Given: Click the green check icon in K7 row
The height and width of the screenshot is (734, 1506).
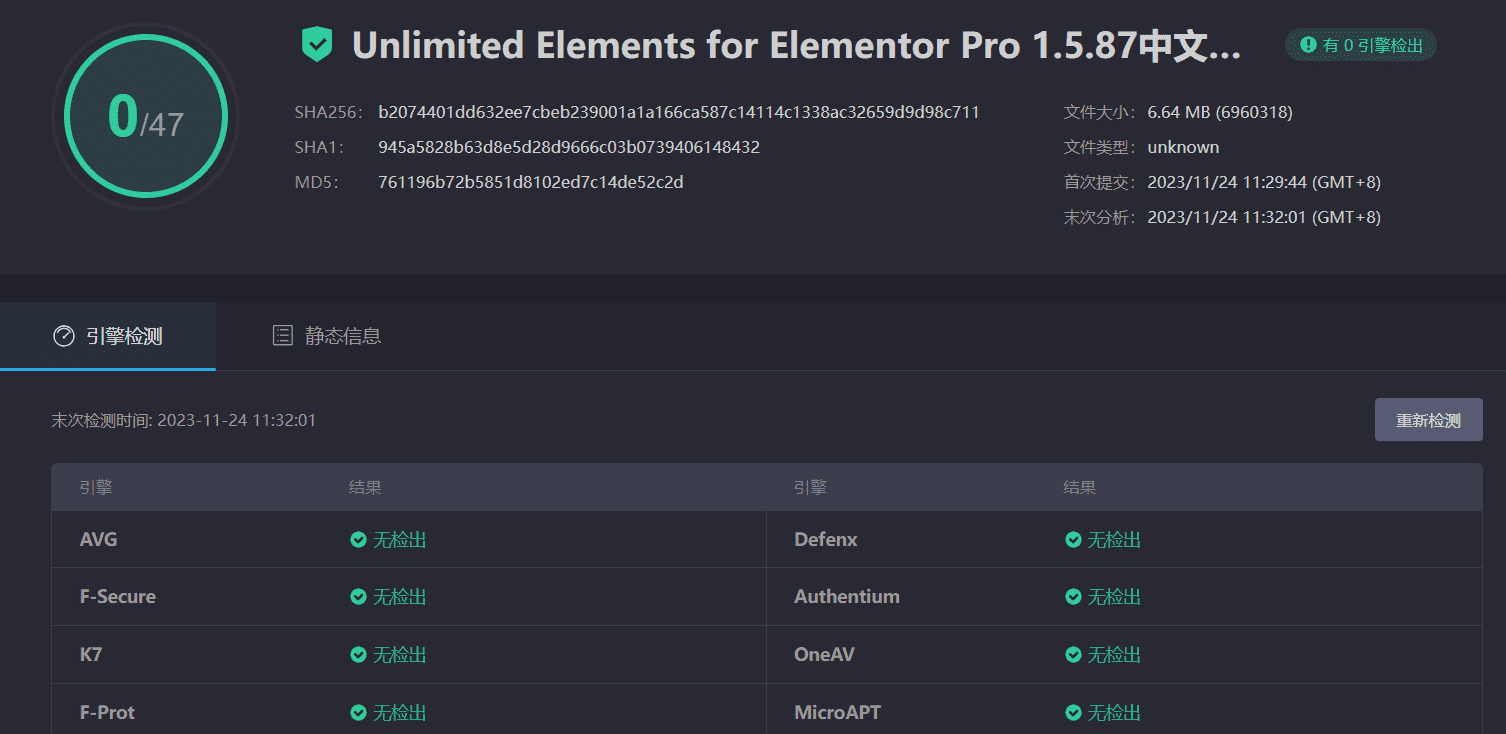Looking at the screenshot, I should click(x=358, y=655).
